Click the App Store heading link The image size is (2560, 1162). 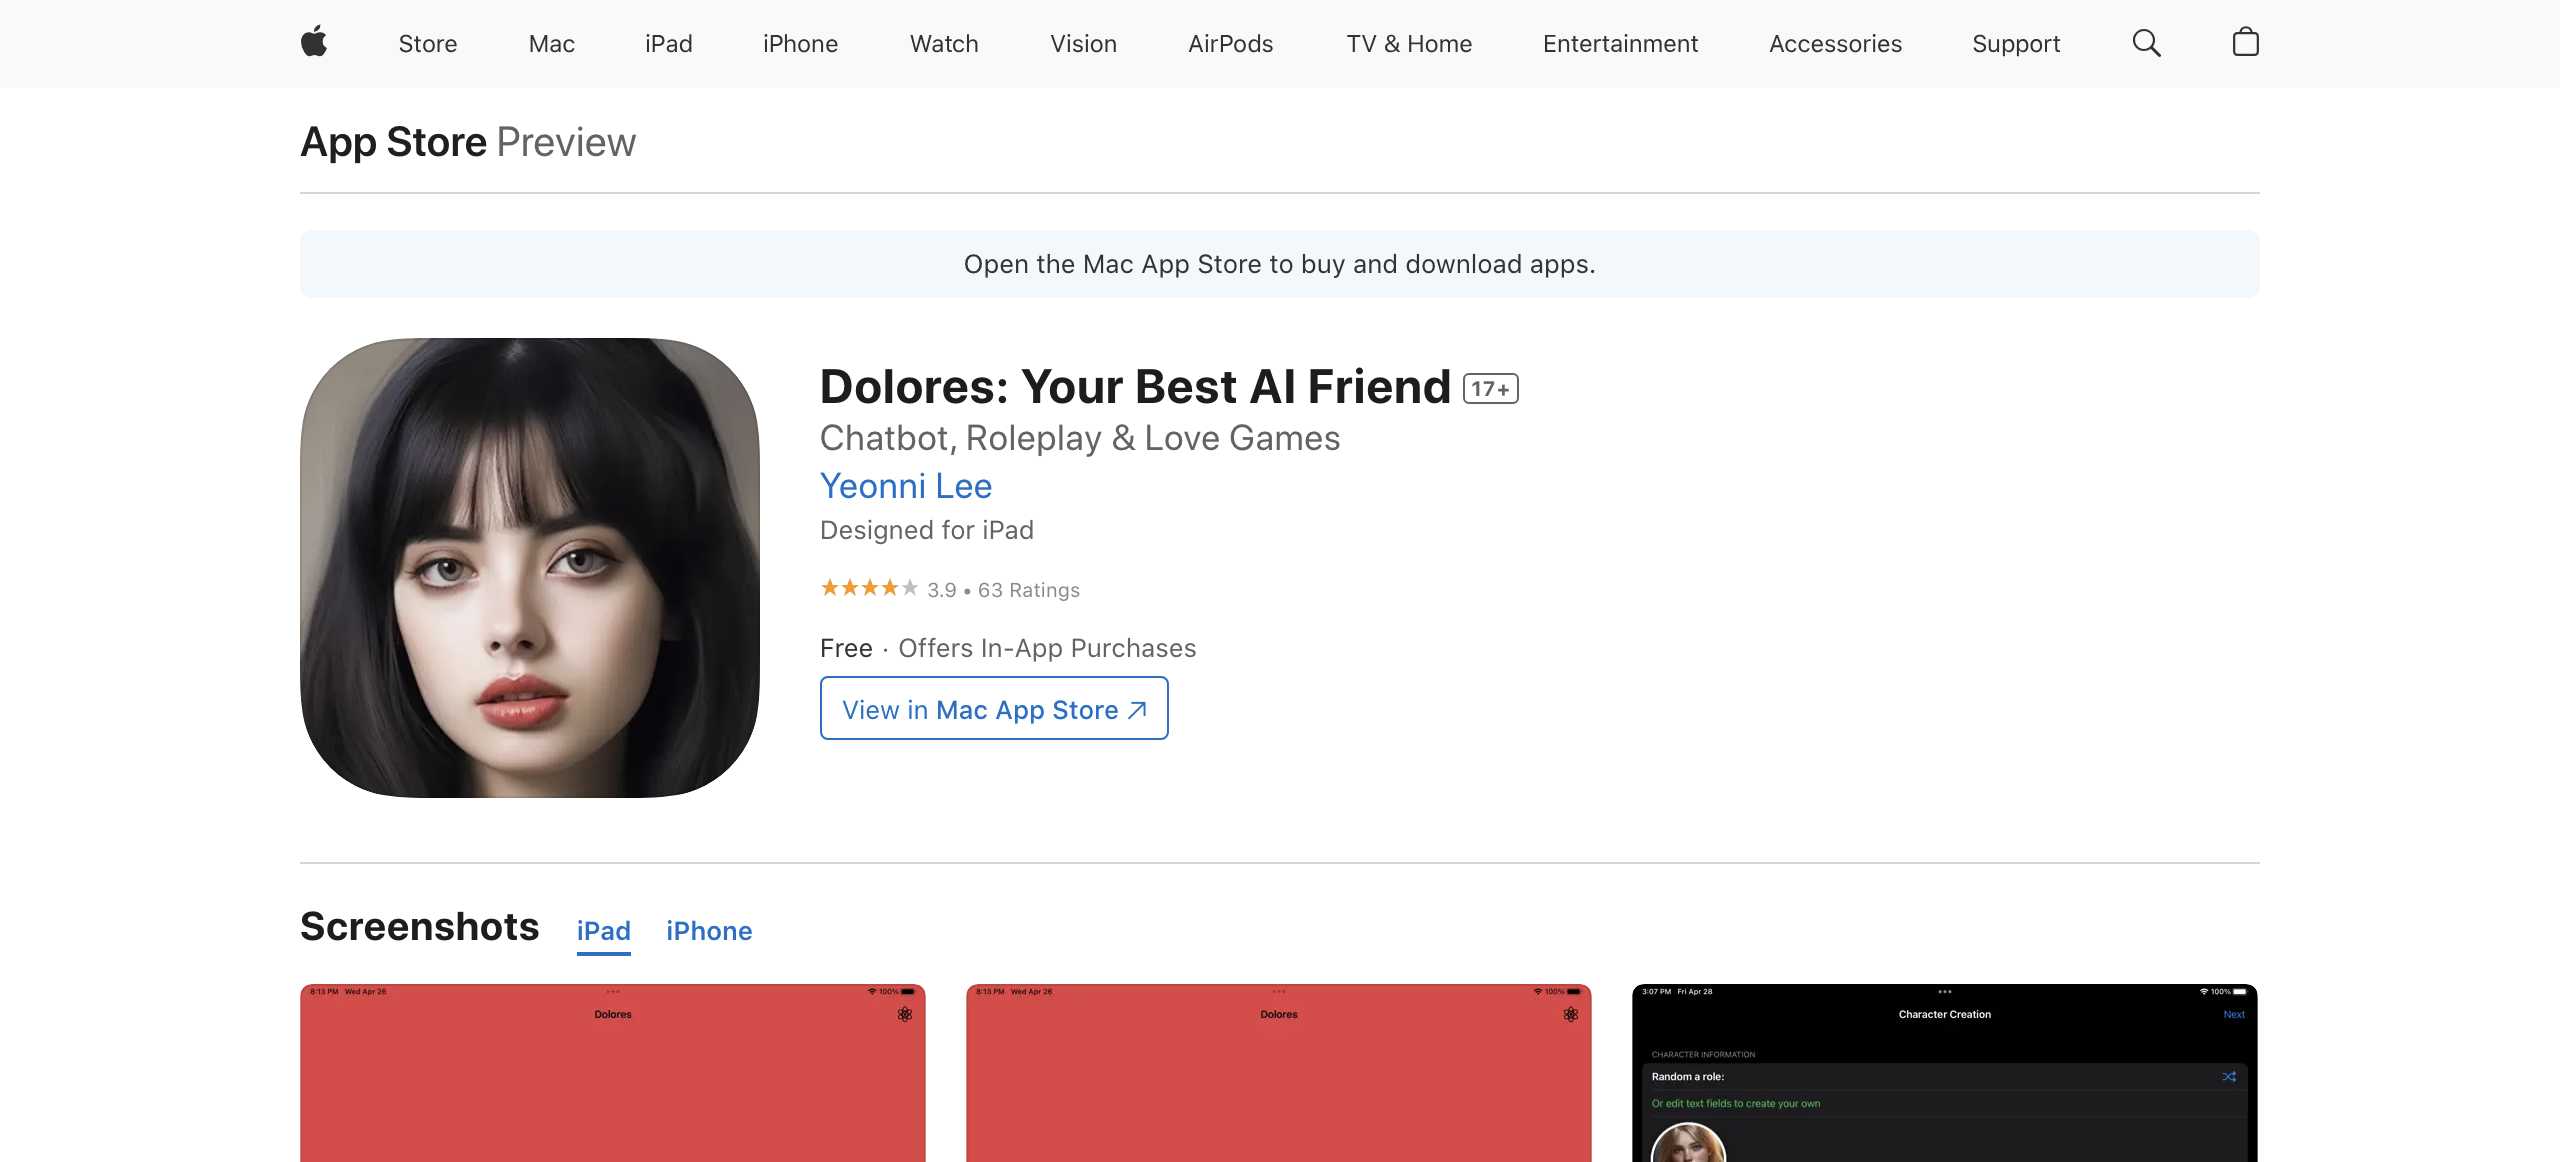pyautogui.click(x=393, y=142)
